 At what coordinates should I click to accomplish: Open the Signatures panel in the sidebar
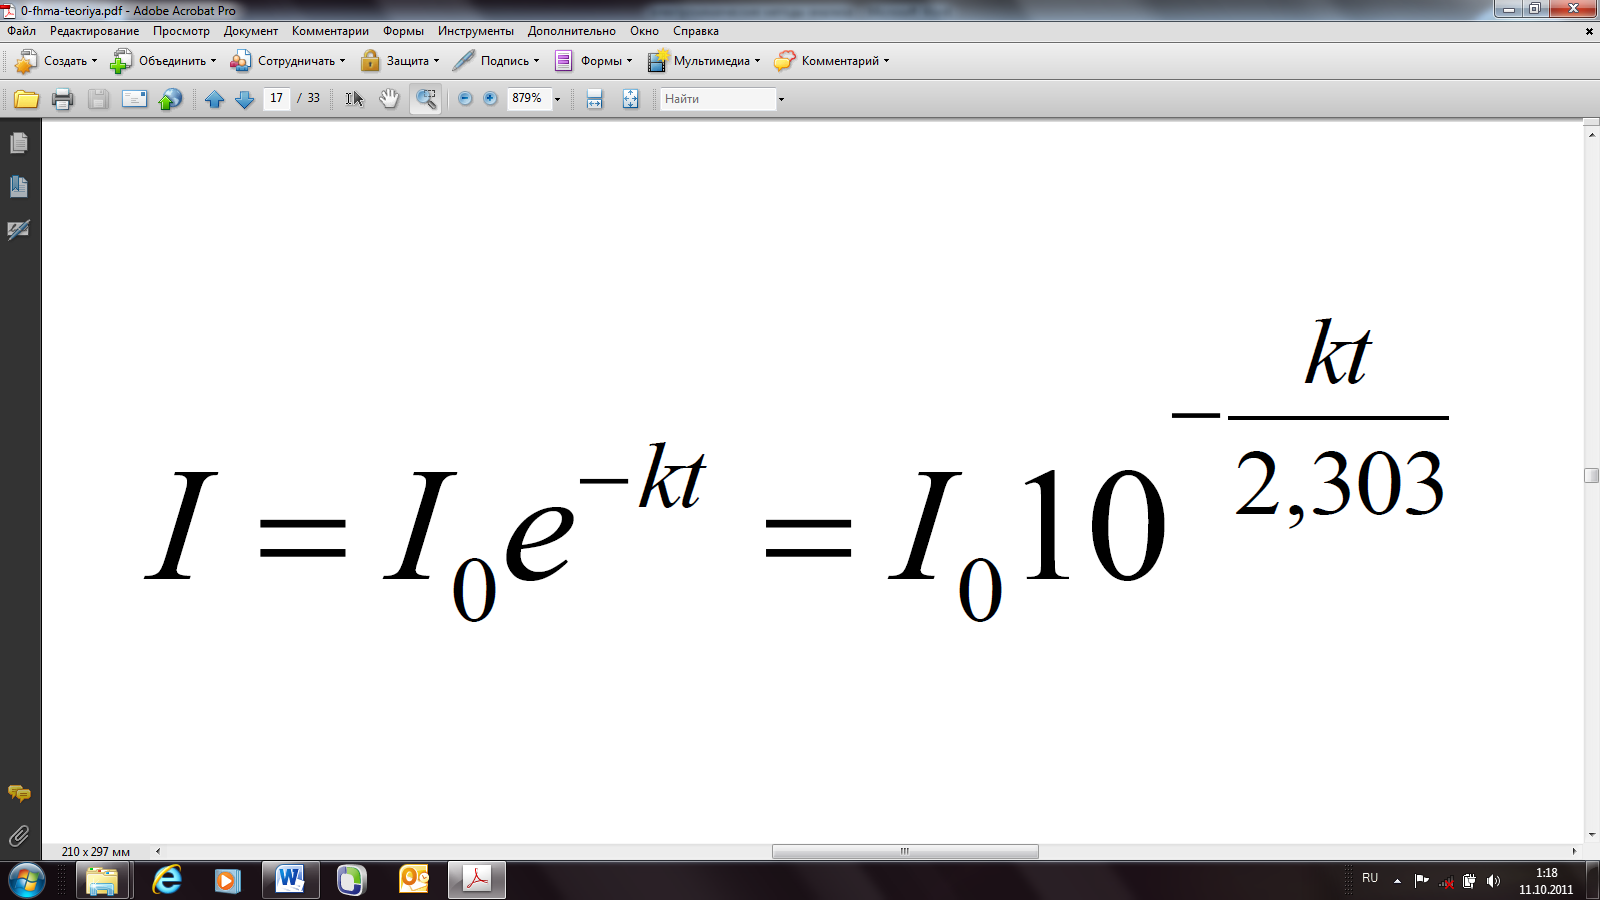tap(19, 230)
